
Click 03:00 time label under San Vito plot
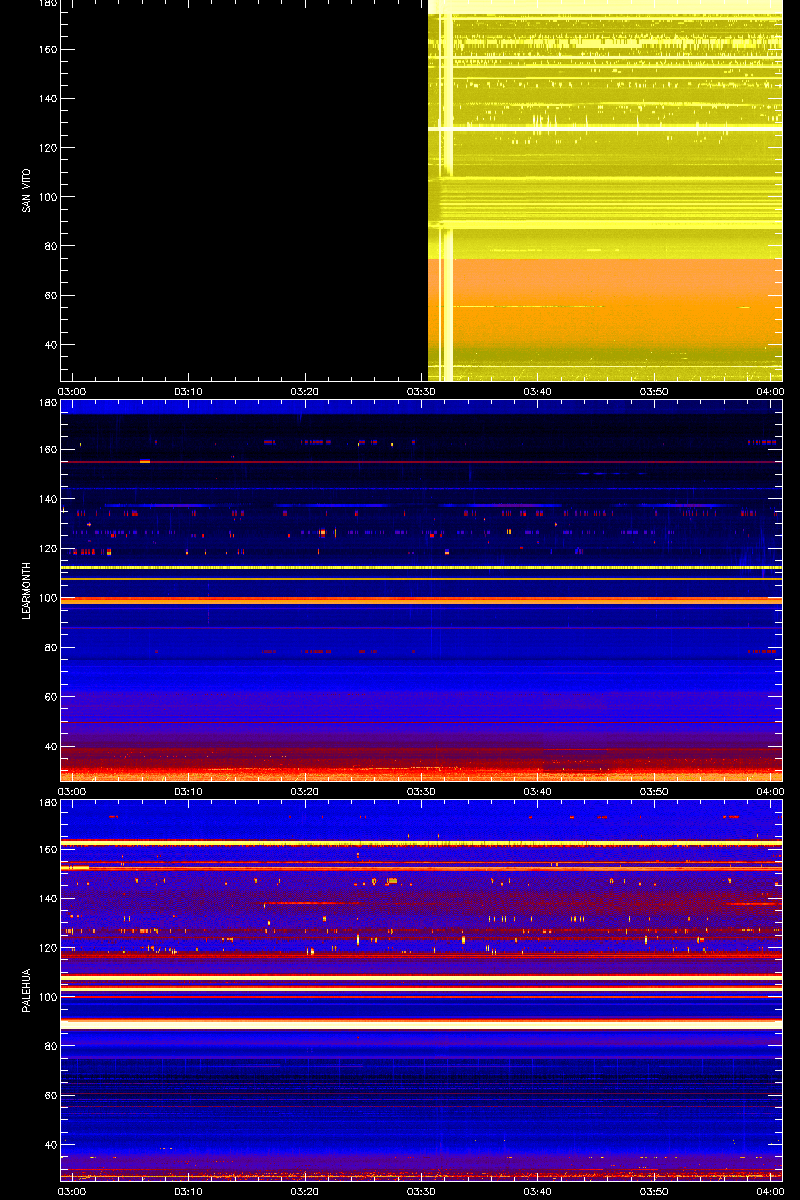[x=72, y=392]
